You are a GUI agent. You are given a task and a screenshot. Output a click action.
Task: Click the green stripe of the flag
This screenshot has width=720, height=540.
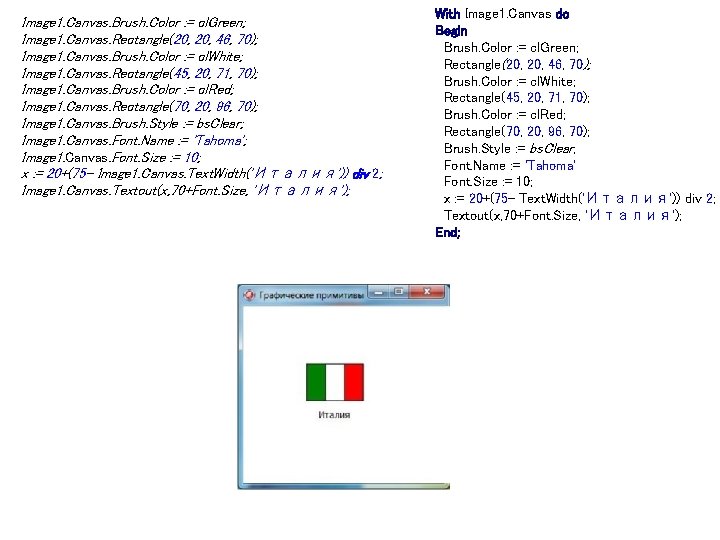316,382
